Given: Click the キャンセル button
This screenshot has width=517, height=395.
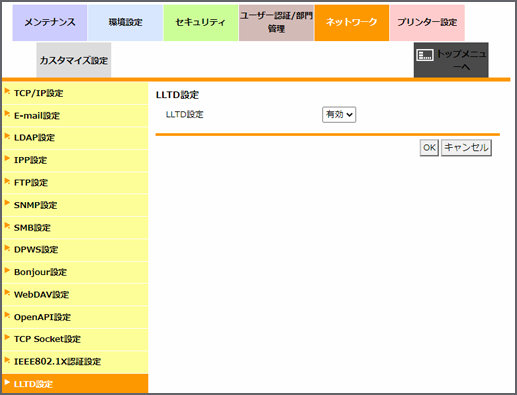Looking at the screenshot, I should pyautogui.click(x=466, y=148).
